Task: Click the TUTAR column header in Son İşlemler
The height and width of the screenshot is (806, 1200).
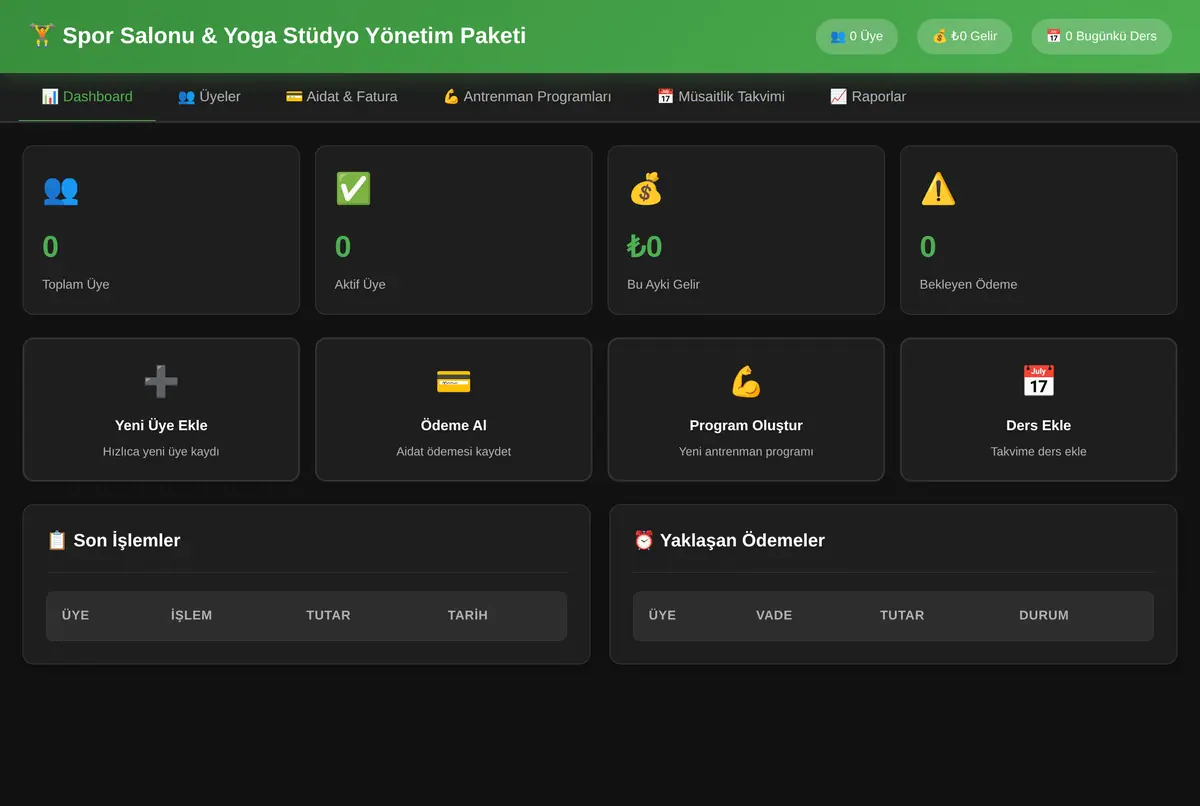Action: pyautogui.click(x=328, y=615)
